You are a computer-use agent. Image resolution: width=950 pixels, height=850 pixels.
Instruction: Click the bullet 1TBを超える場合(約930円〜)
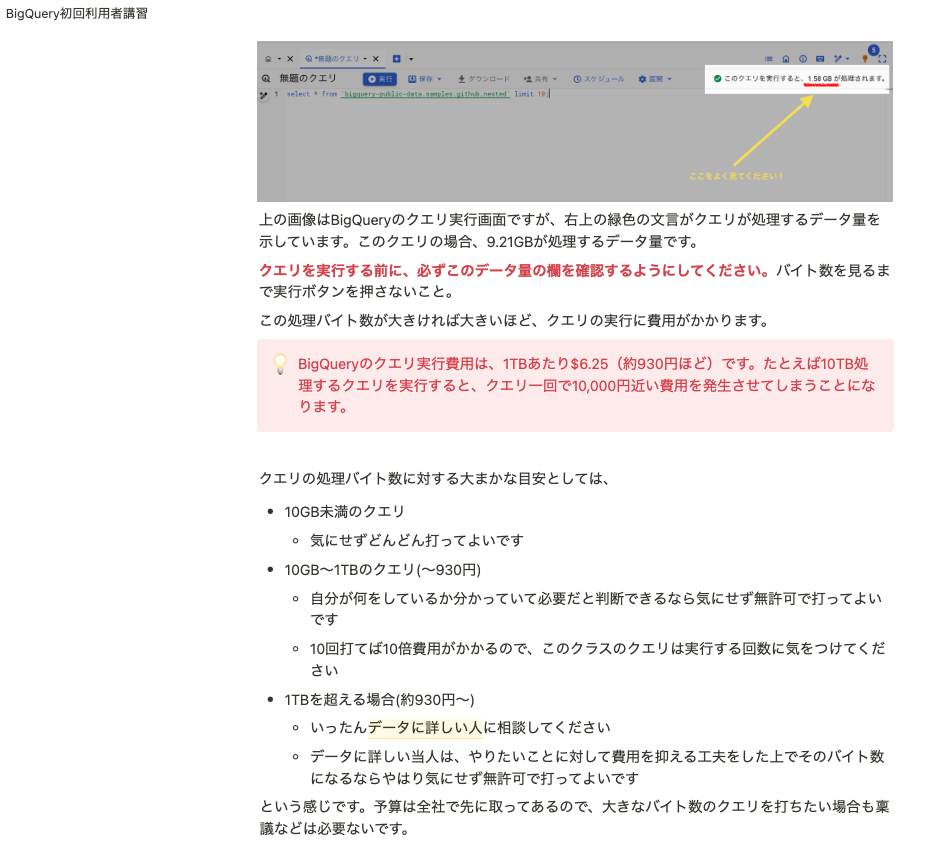pyautogui.click(x=379, y=700)
